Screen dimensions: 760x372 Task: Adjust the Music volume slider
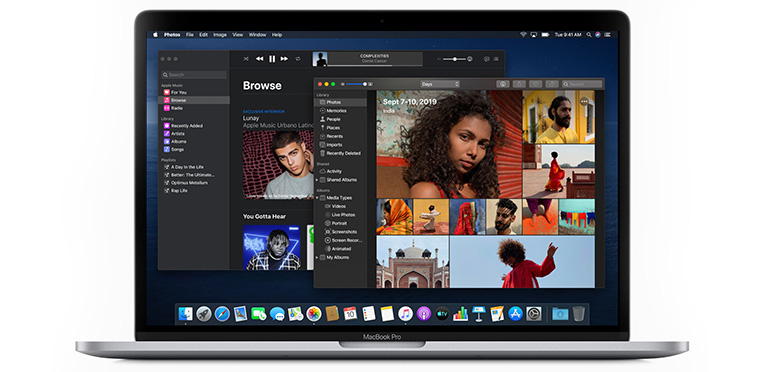pos(455,59)
